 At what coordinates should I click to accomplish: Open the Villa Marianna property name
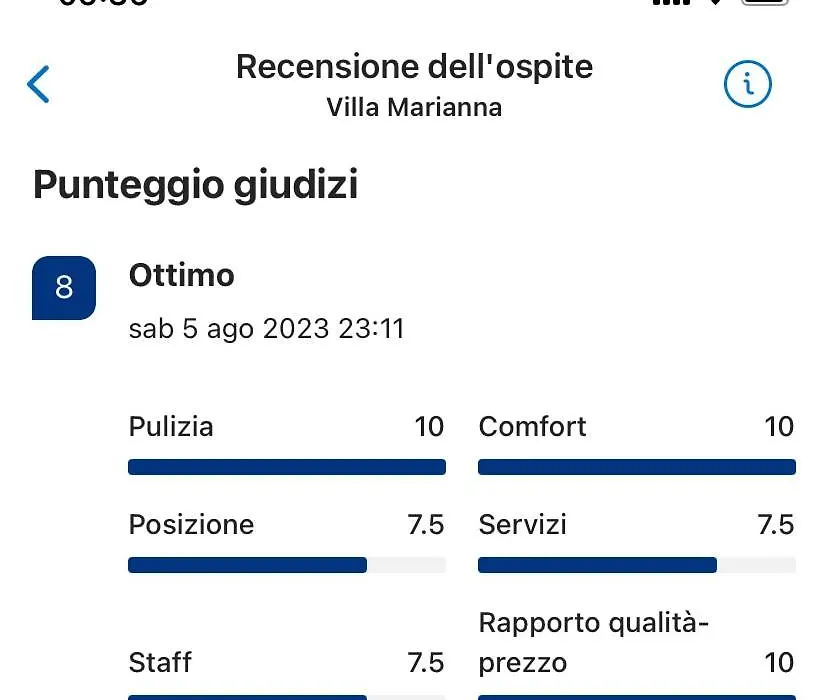(414, 107)
